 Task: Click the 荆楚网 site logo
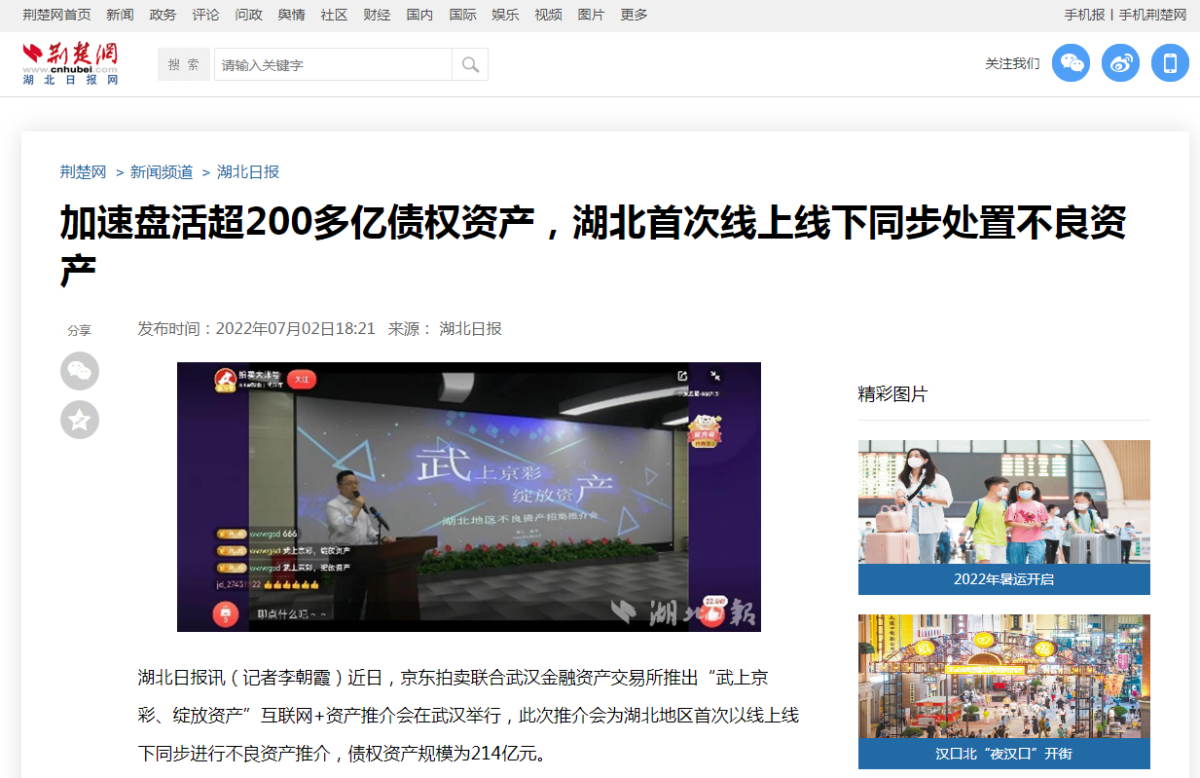(x=70, y=62)
